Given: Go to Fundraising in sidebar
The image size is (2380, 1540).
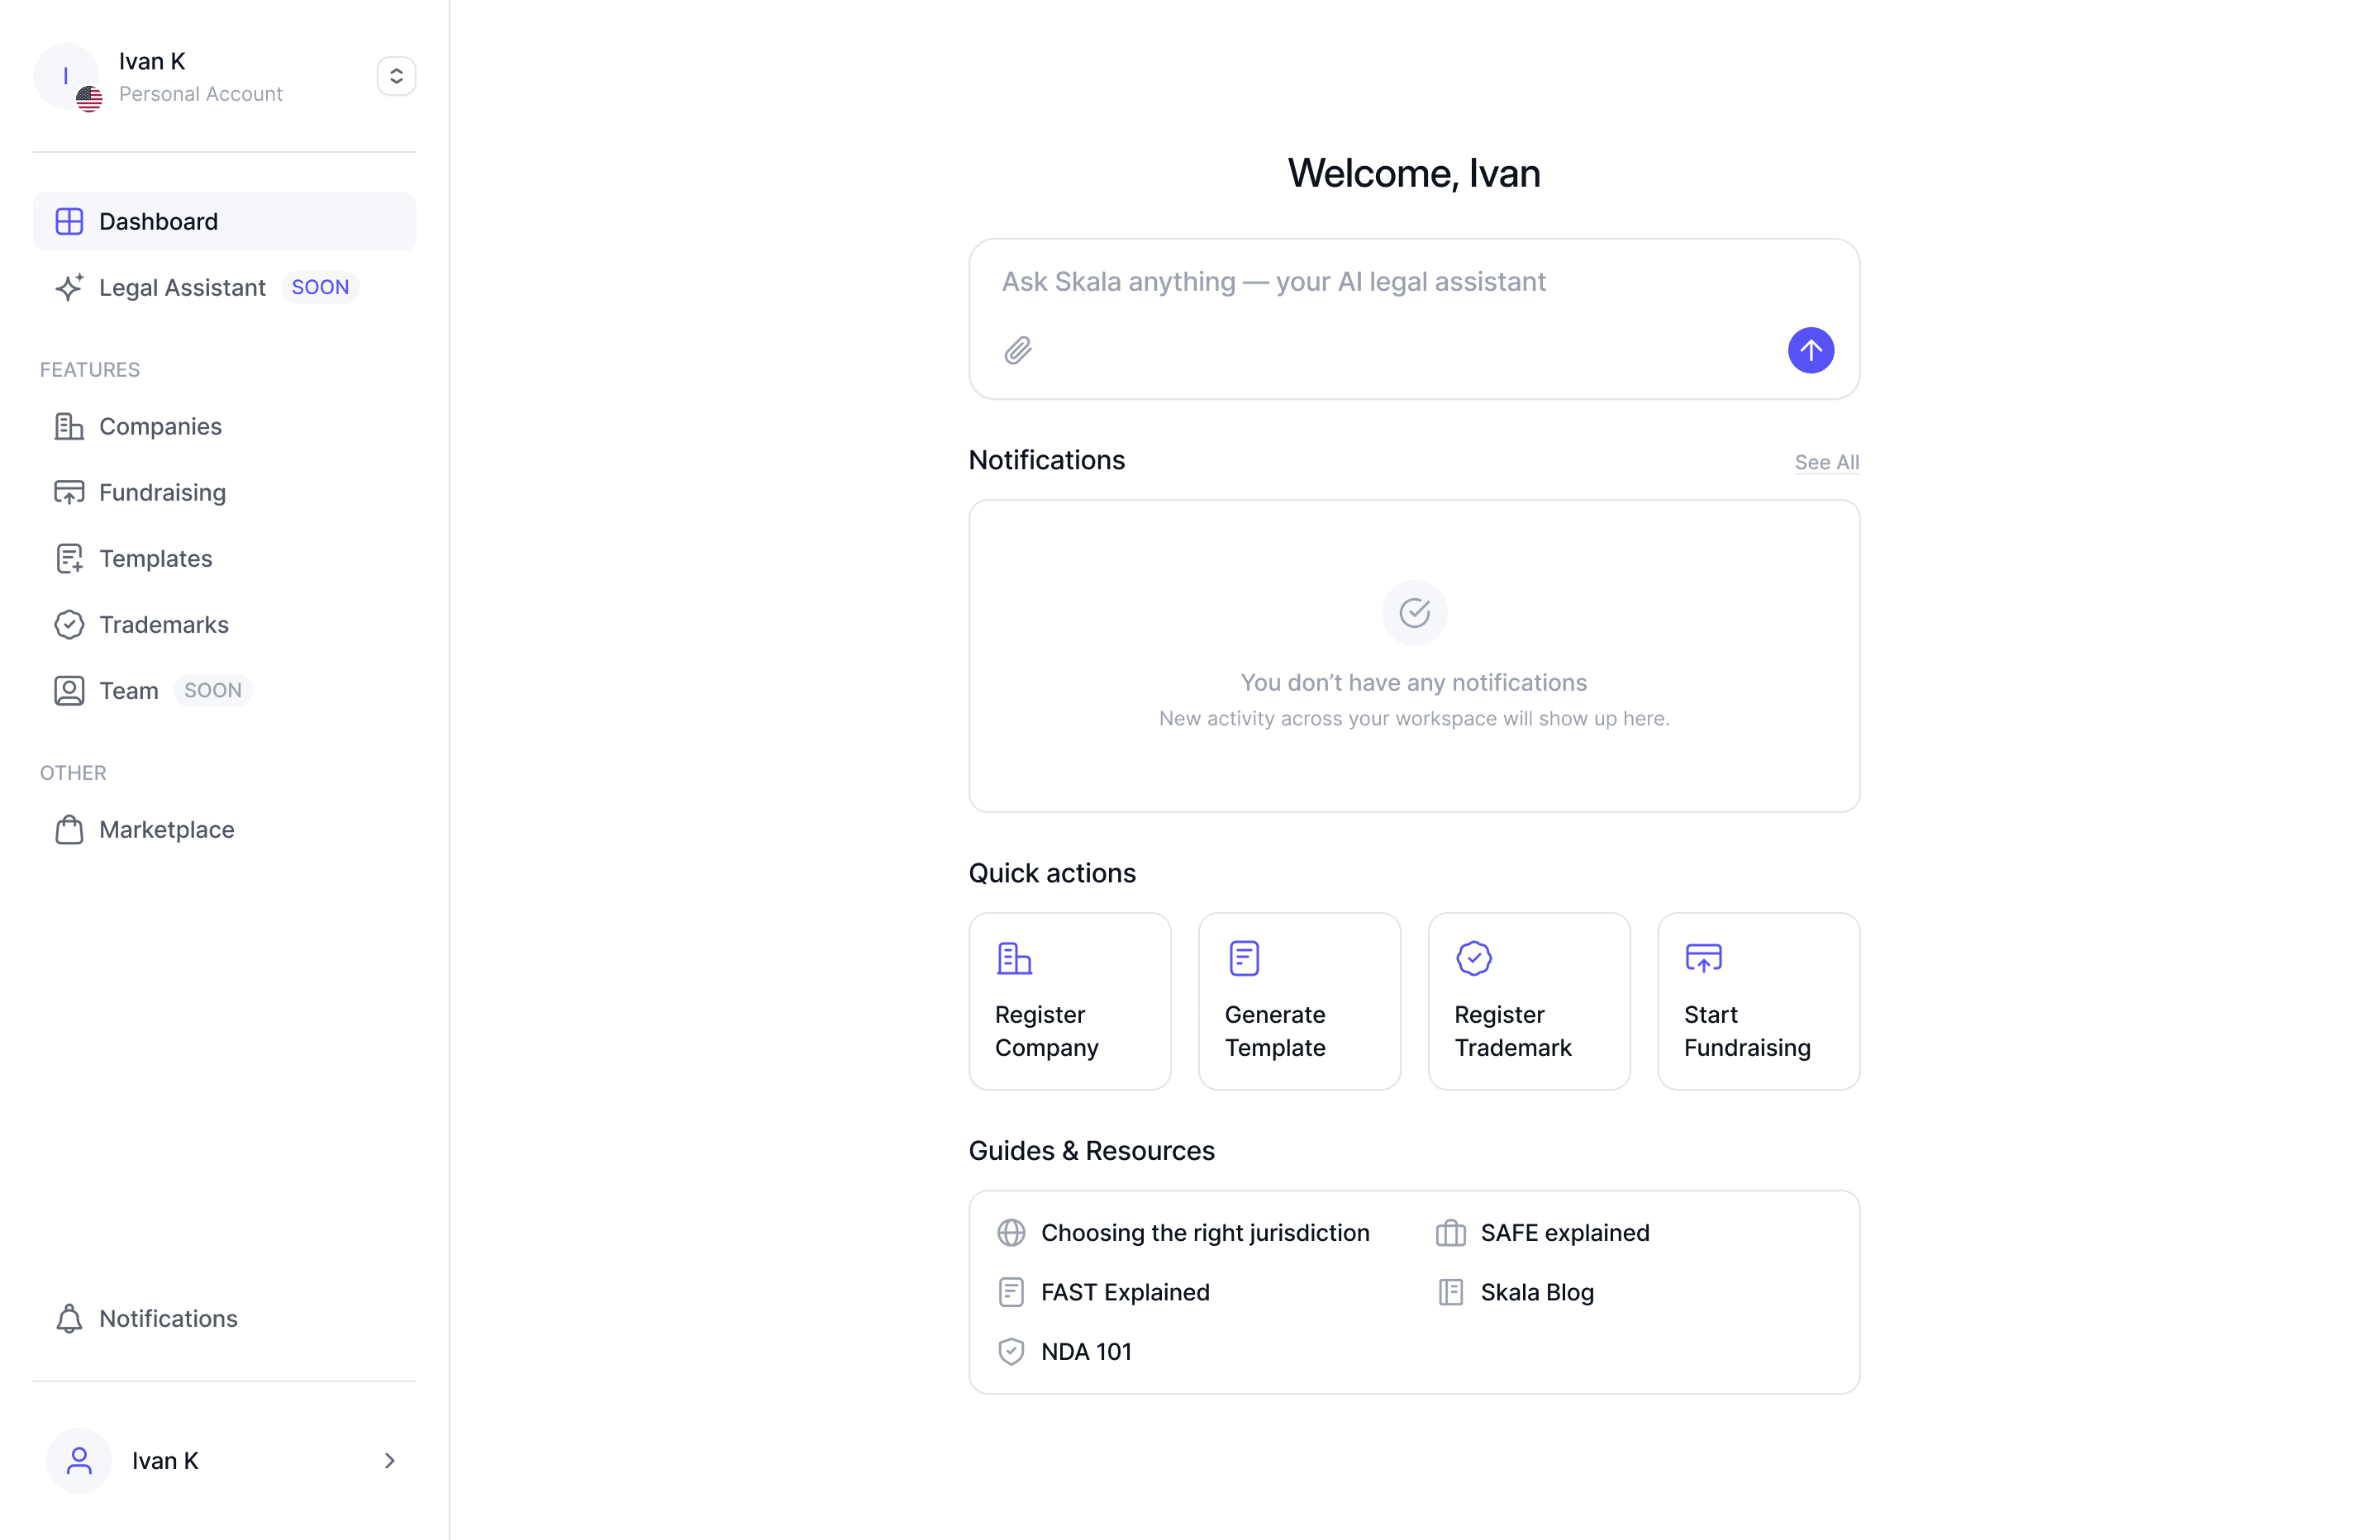Looking at the screenshot, I should coord(162,493).
